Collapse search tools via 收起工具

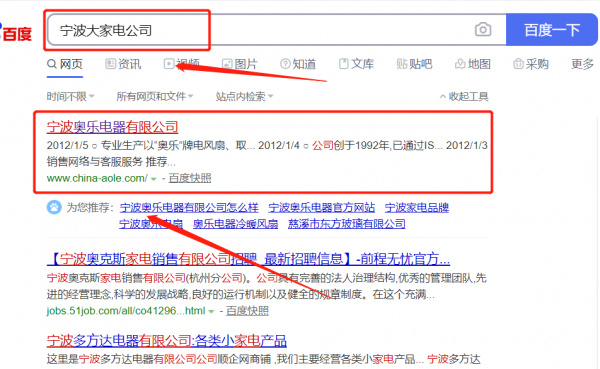(464, 96)
